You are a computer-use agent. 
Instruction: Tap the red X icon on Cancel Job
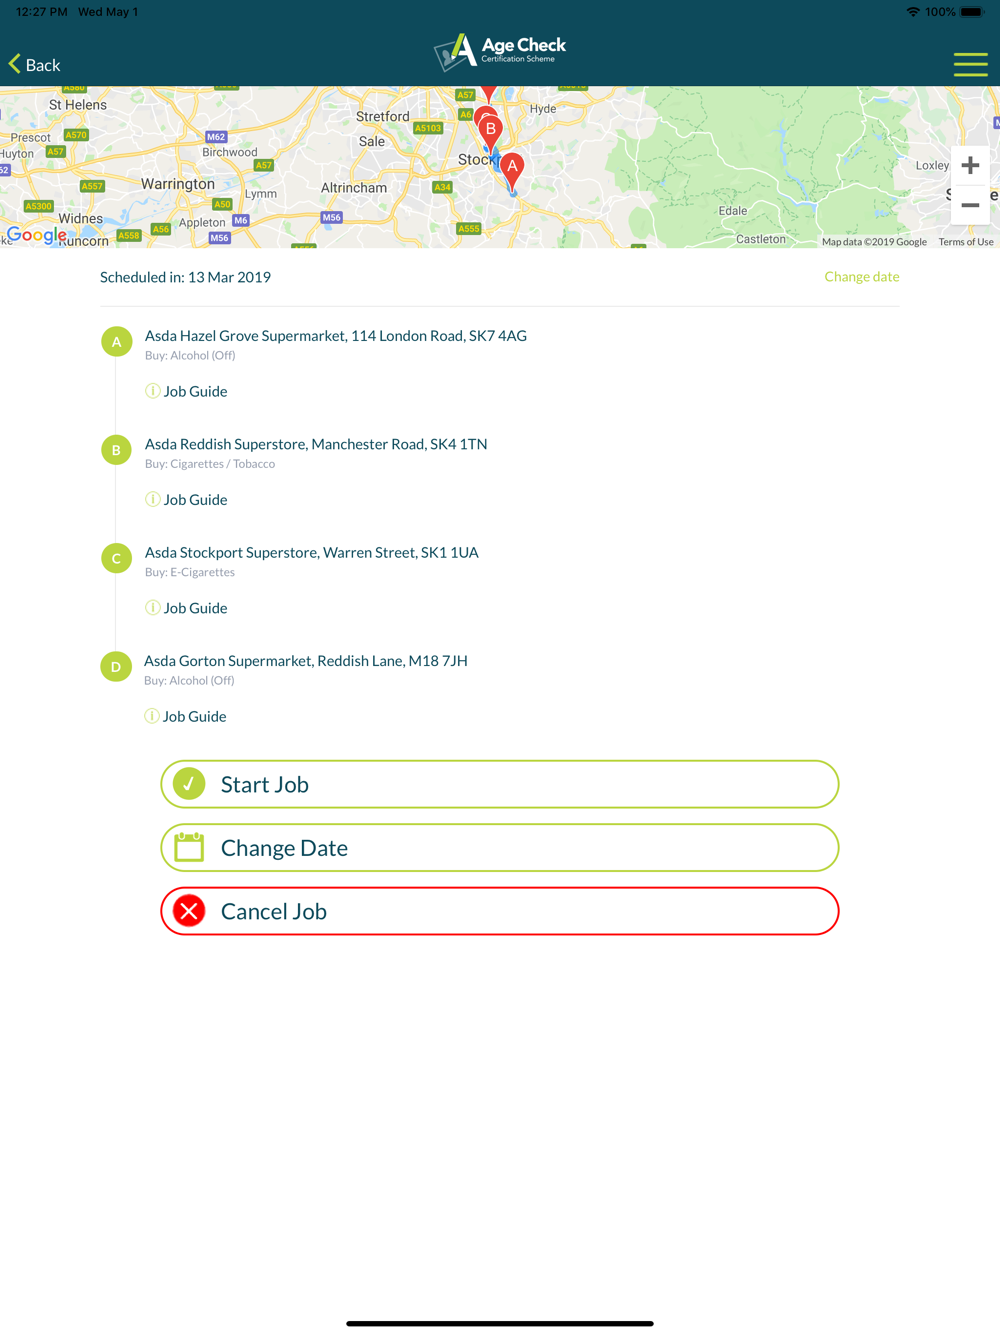tap(189, 911)
